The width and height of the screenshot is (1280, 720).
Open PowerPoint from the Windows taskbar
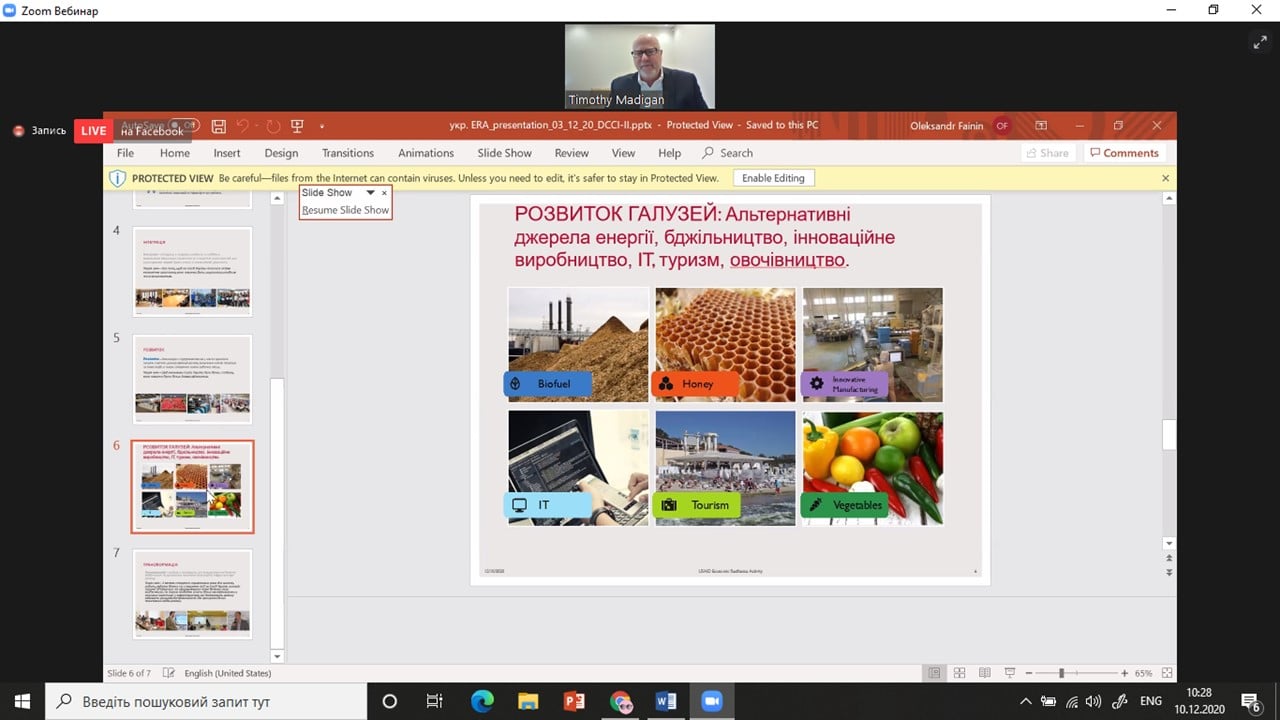pyautogui.click(x=574, y=701)
